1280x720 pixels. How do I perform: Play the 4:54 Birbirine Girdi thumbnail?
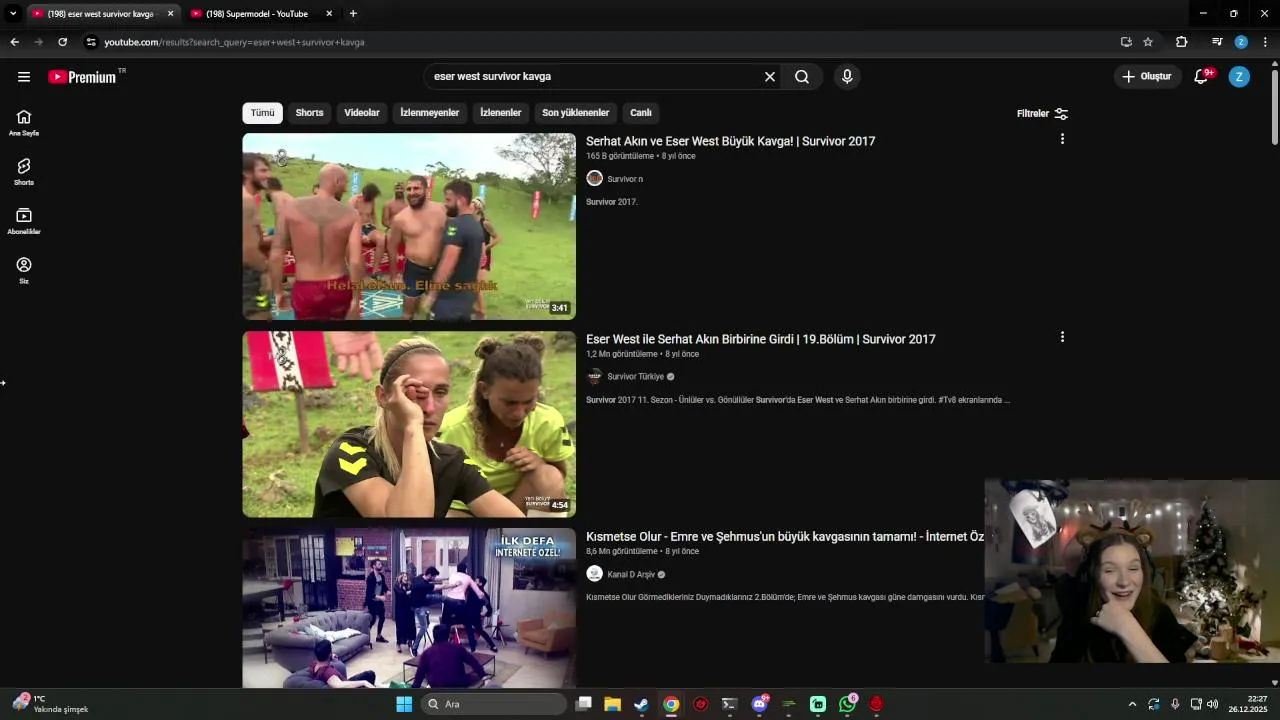pos(409,424)
